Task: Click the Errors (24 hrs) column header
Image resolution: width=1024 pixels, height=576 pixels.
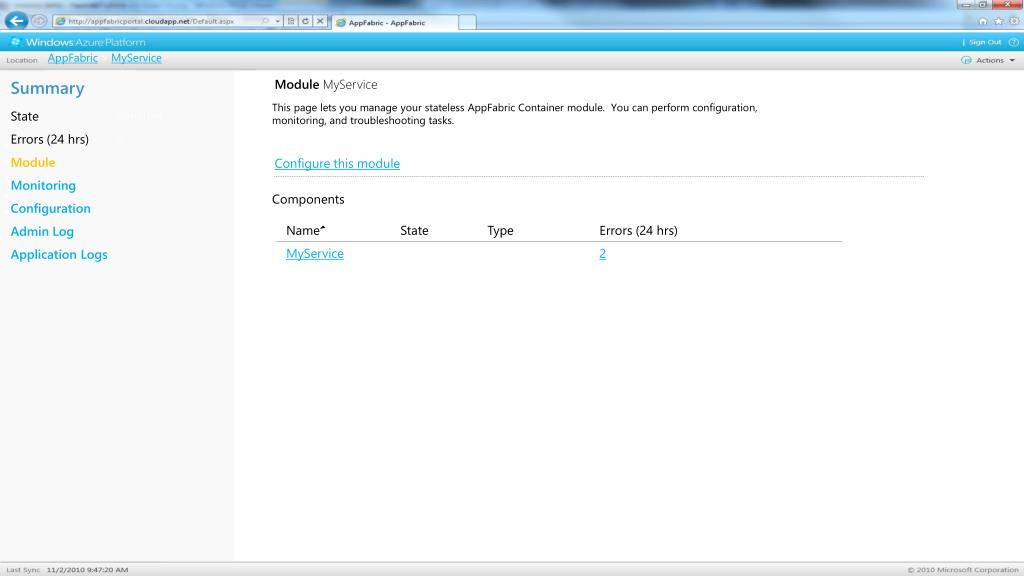Action: 638,231
